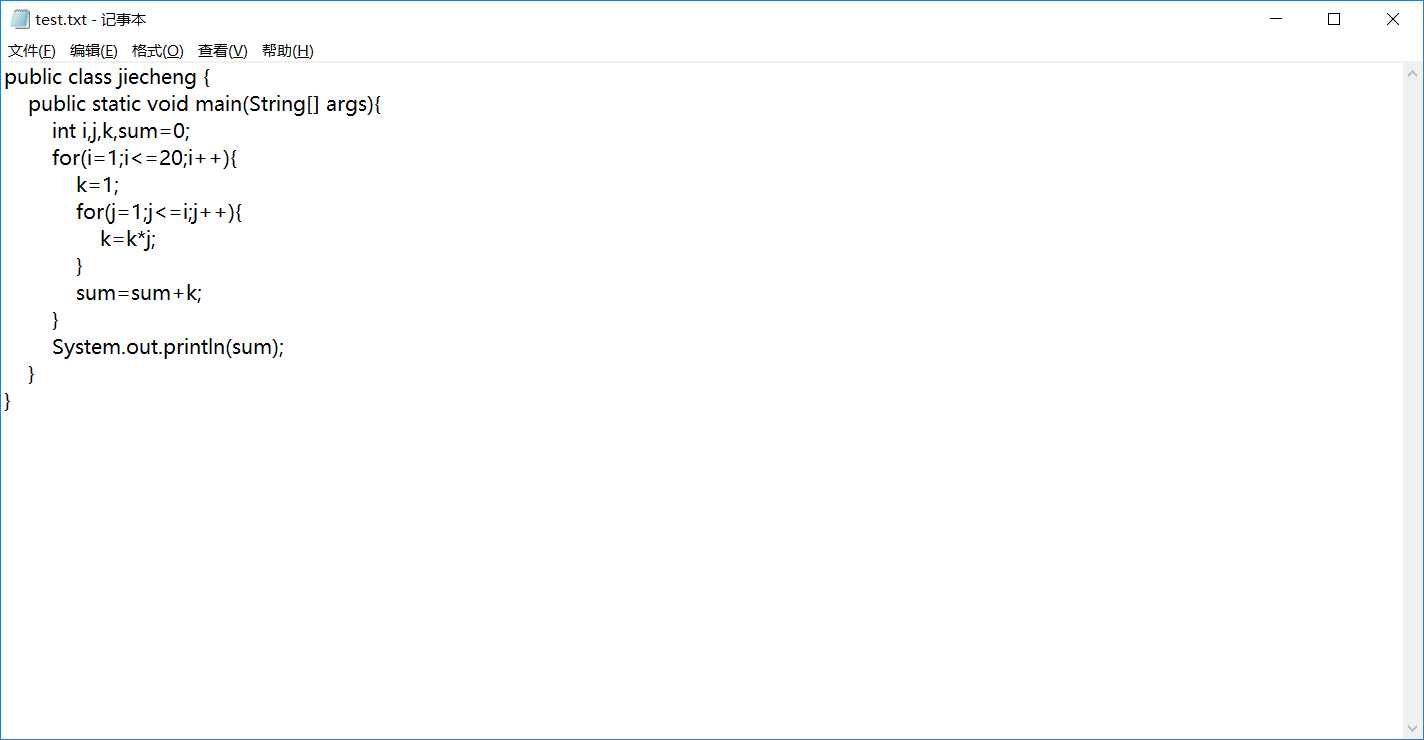Open the 查看(V) menu
Image resolution: width=1424 pixels, height=740 pixels.
[223, 51]
